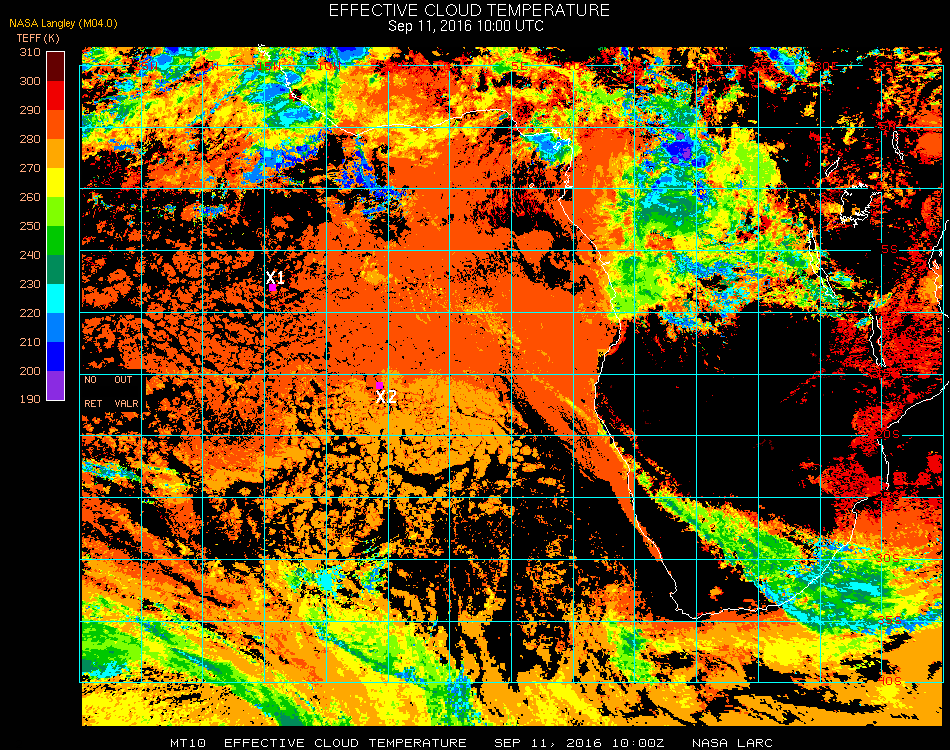Select the dark maroon 300-310 K legend swatch
The image size is (950, 750).
pyautogui.click(x=56, y=67)
